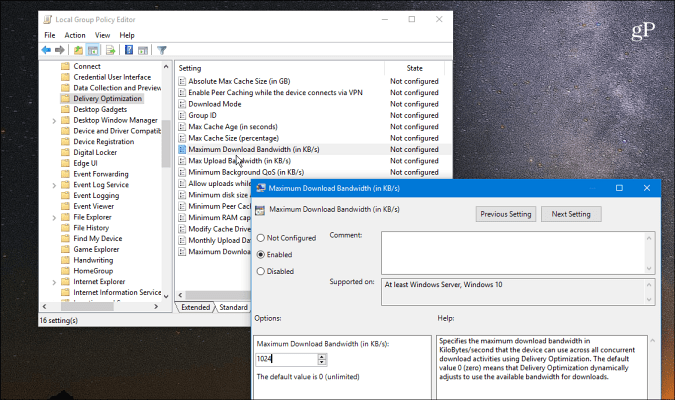The image size is (675, 400).
Task: Expand the Event Log Service tree node
Action: coord(54,186)
